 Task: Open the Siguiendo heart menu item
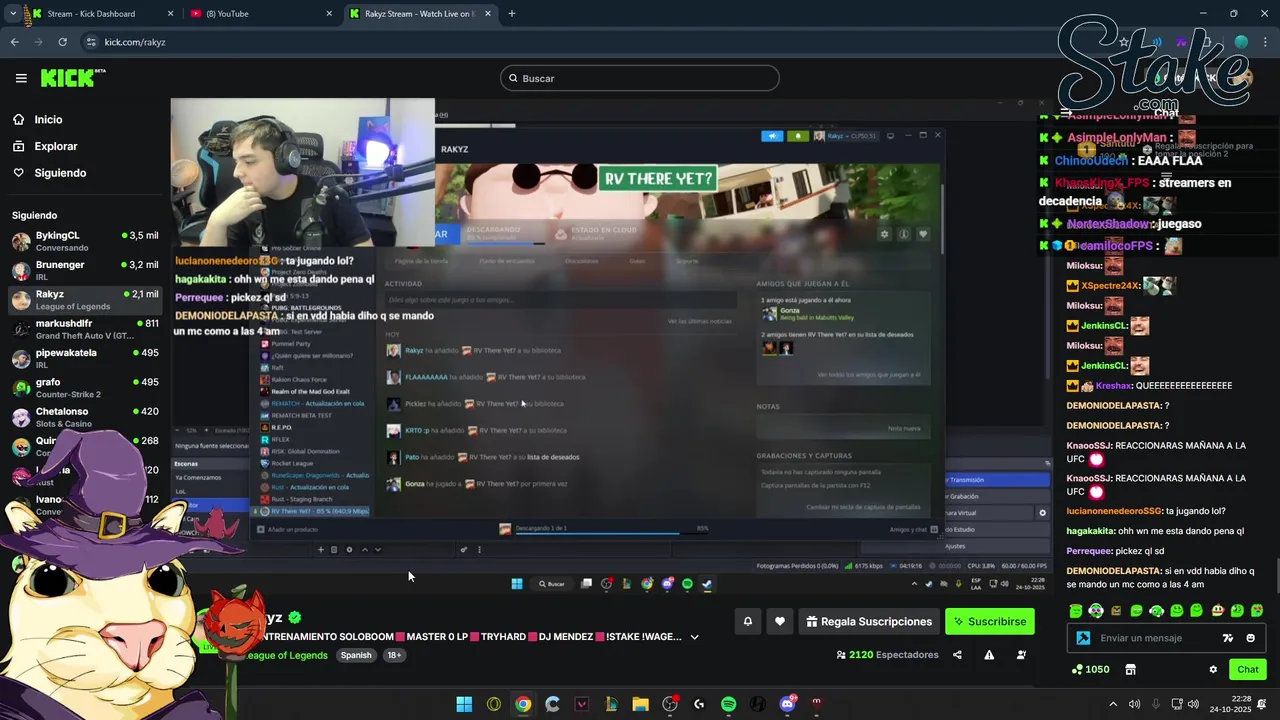pos(60,173)
